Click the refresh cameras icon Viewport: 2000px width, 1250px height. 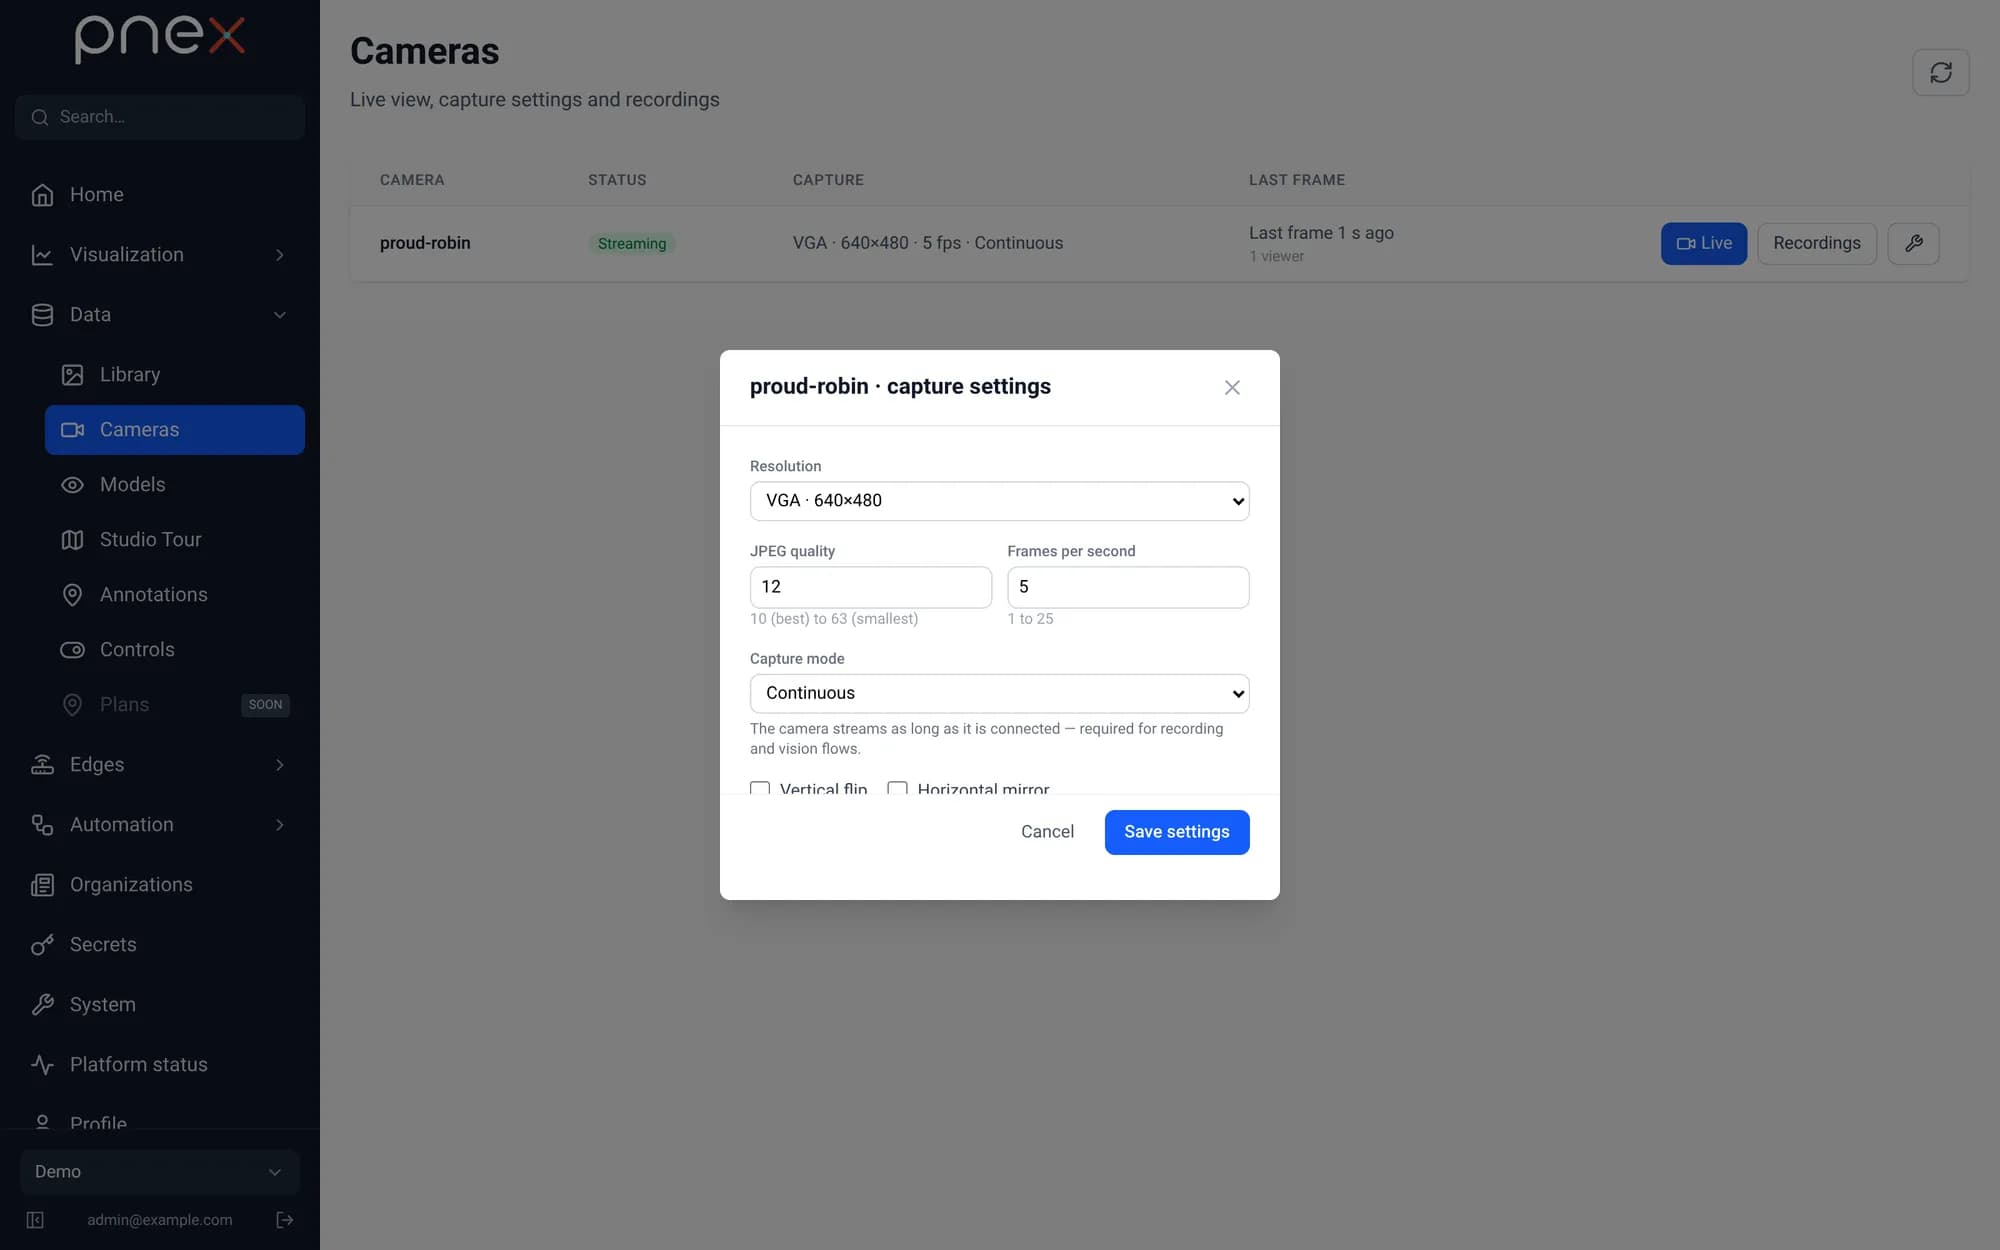pyautogui.click(x=1941, y=73)
